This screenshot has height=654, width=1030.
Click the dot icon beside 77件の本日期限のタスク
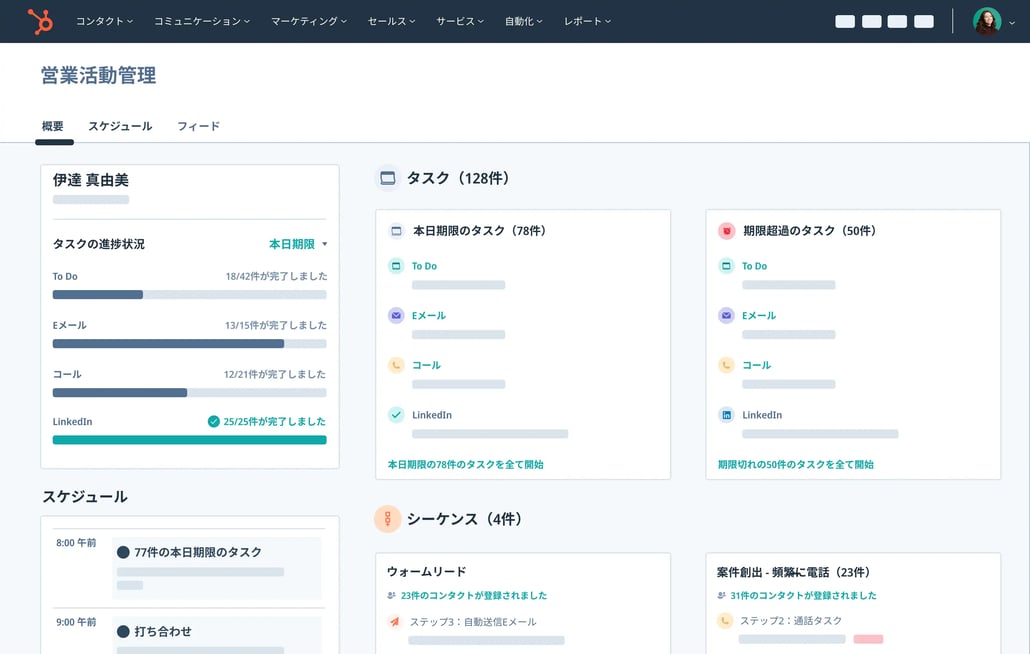(x=123, y=552)
